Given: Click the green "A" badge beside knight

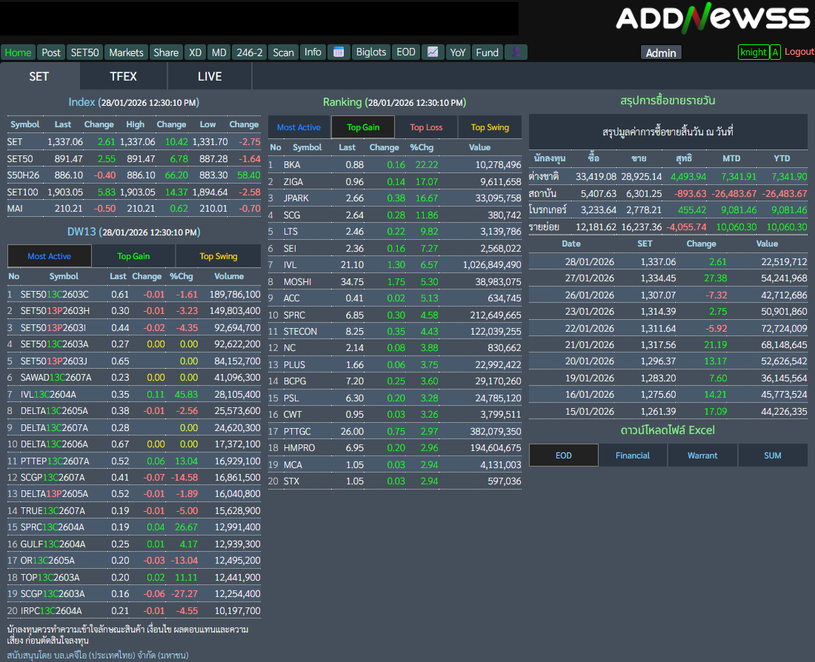Looking at the screenshot, I should pos(775,52).
